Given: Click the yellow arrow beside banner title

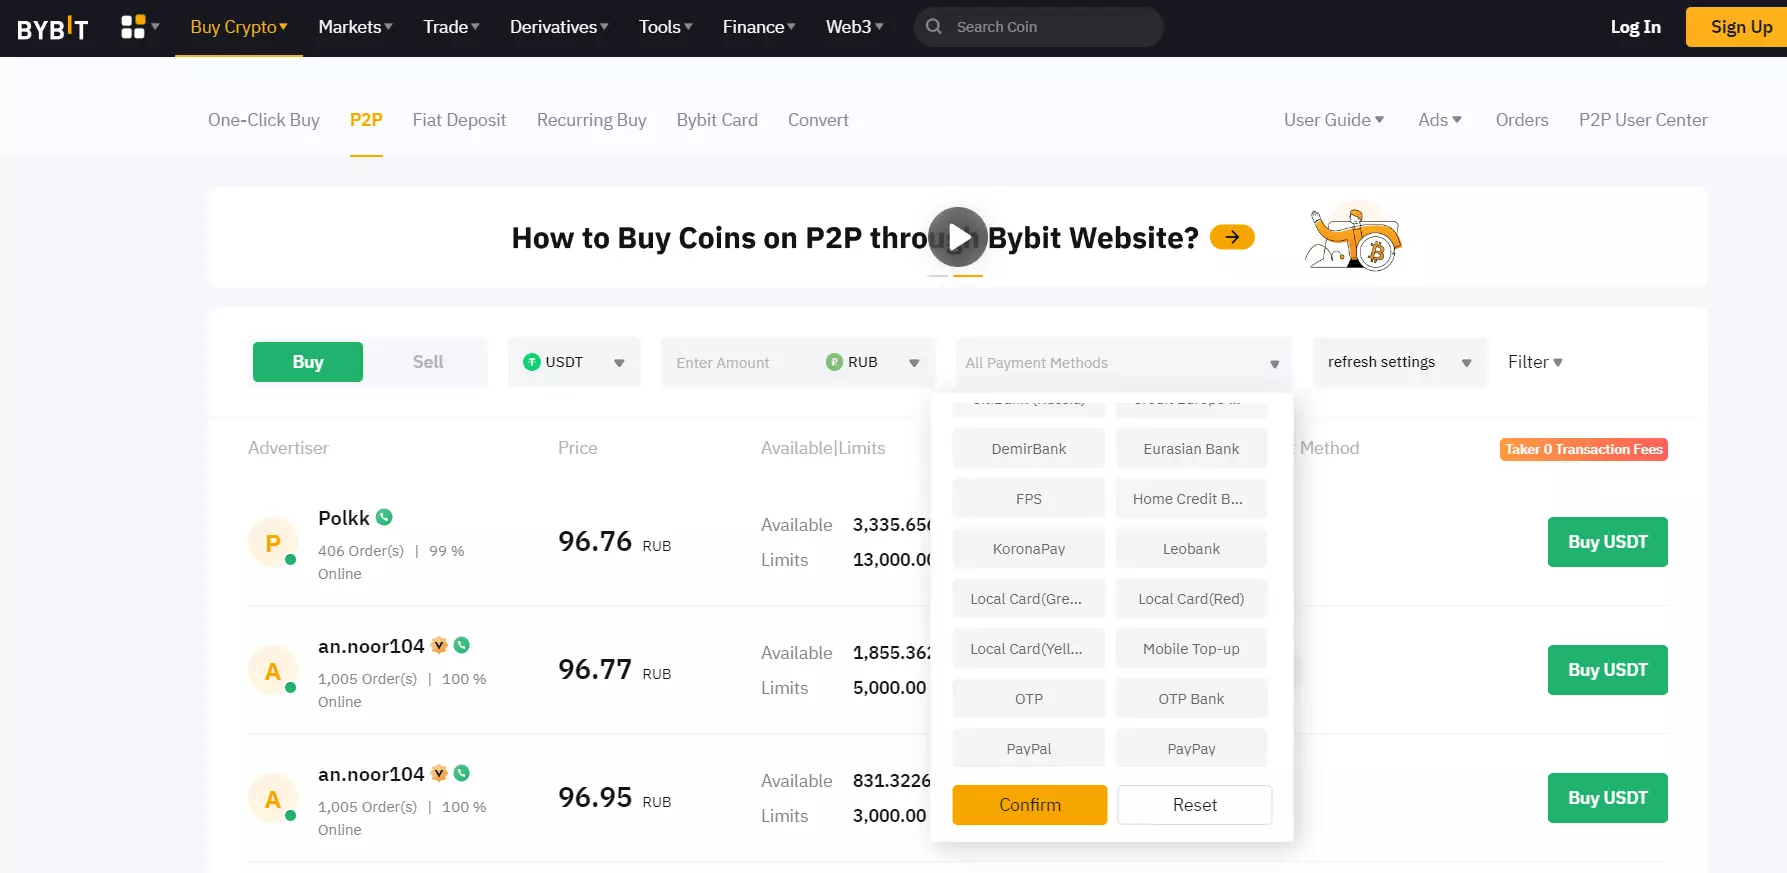Looking at the screenshot, I should [x=1232, y=237].
